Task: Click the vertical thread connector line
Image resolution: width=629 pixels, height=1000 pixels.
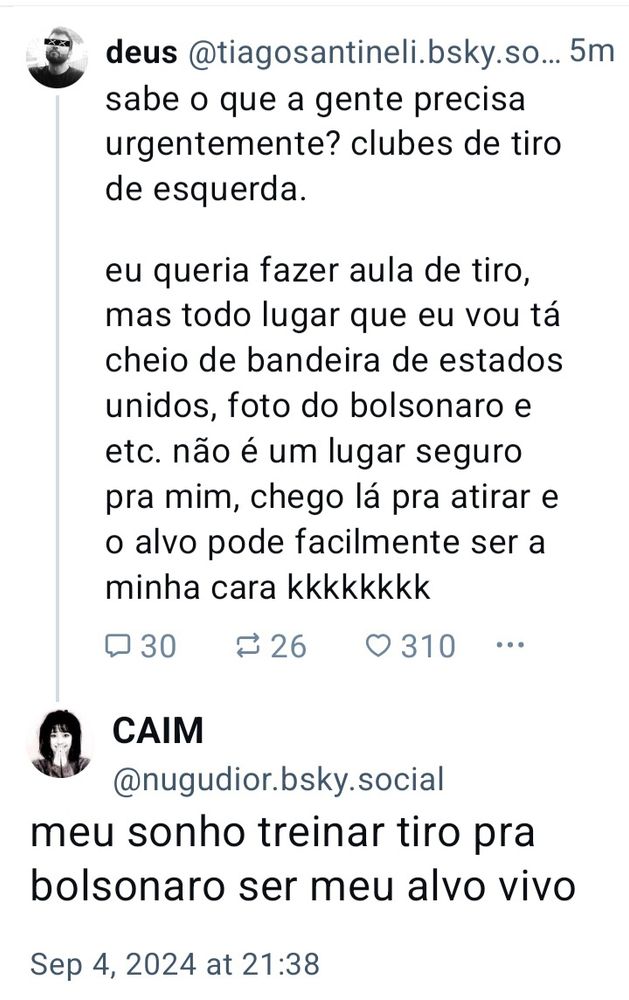Action: (57, 397)
